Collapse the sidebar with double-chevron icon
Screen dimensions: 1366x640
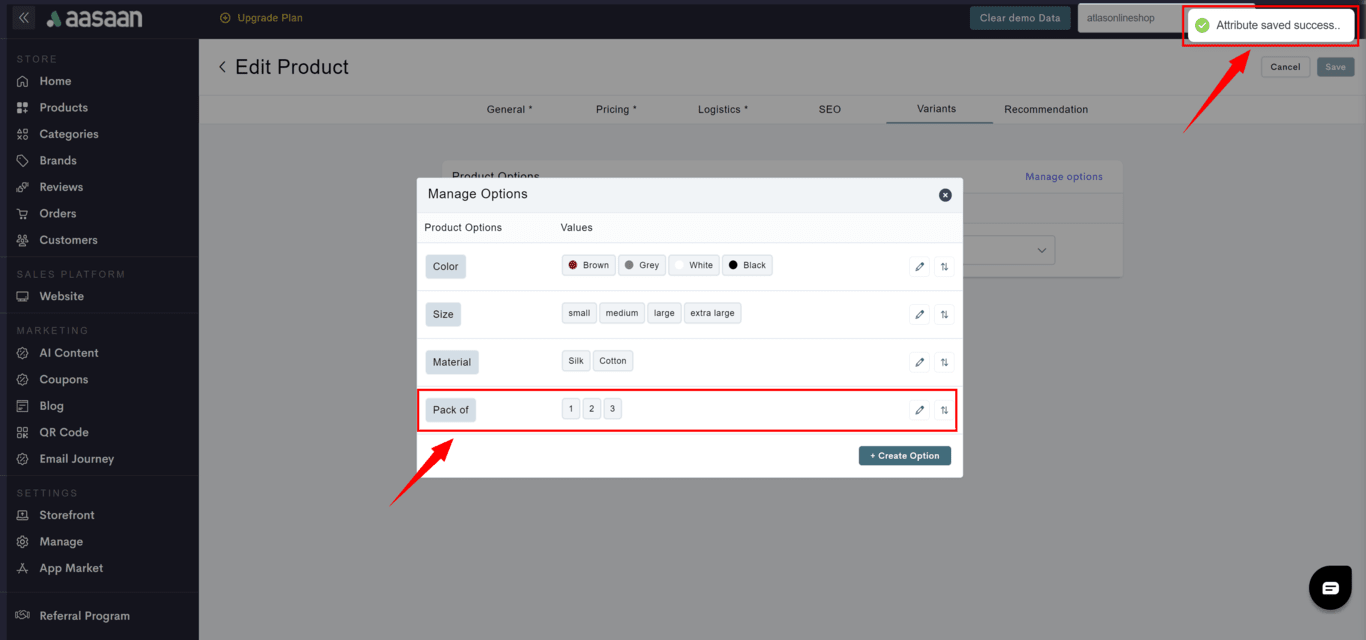[x=24, y=18]
